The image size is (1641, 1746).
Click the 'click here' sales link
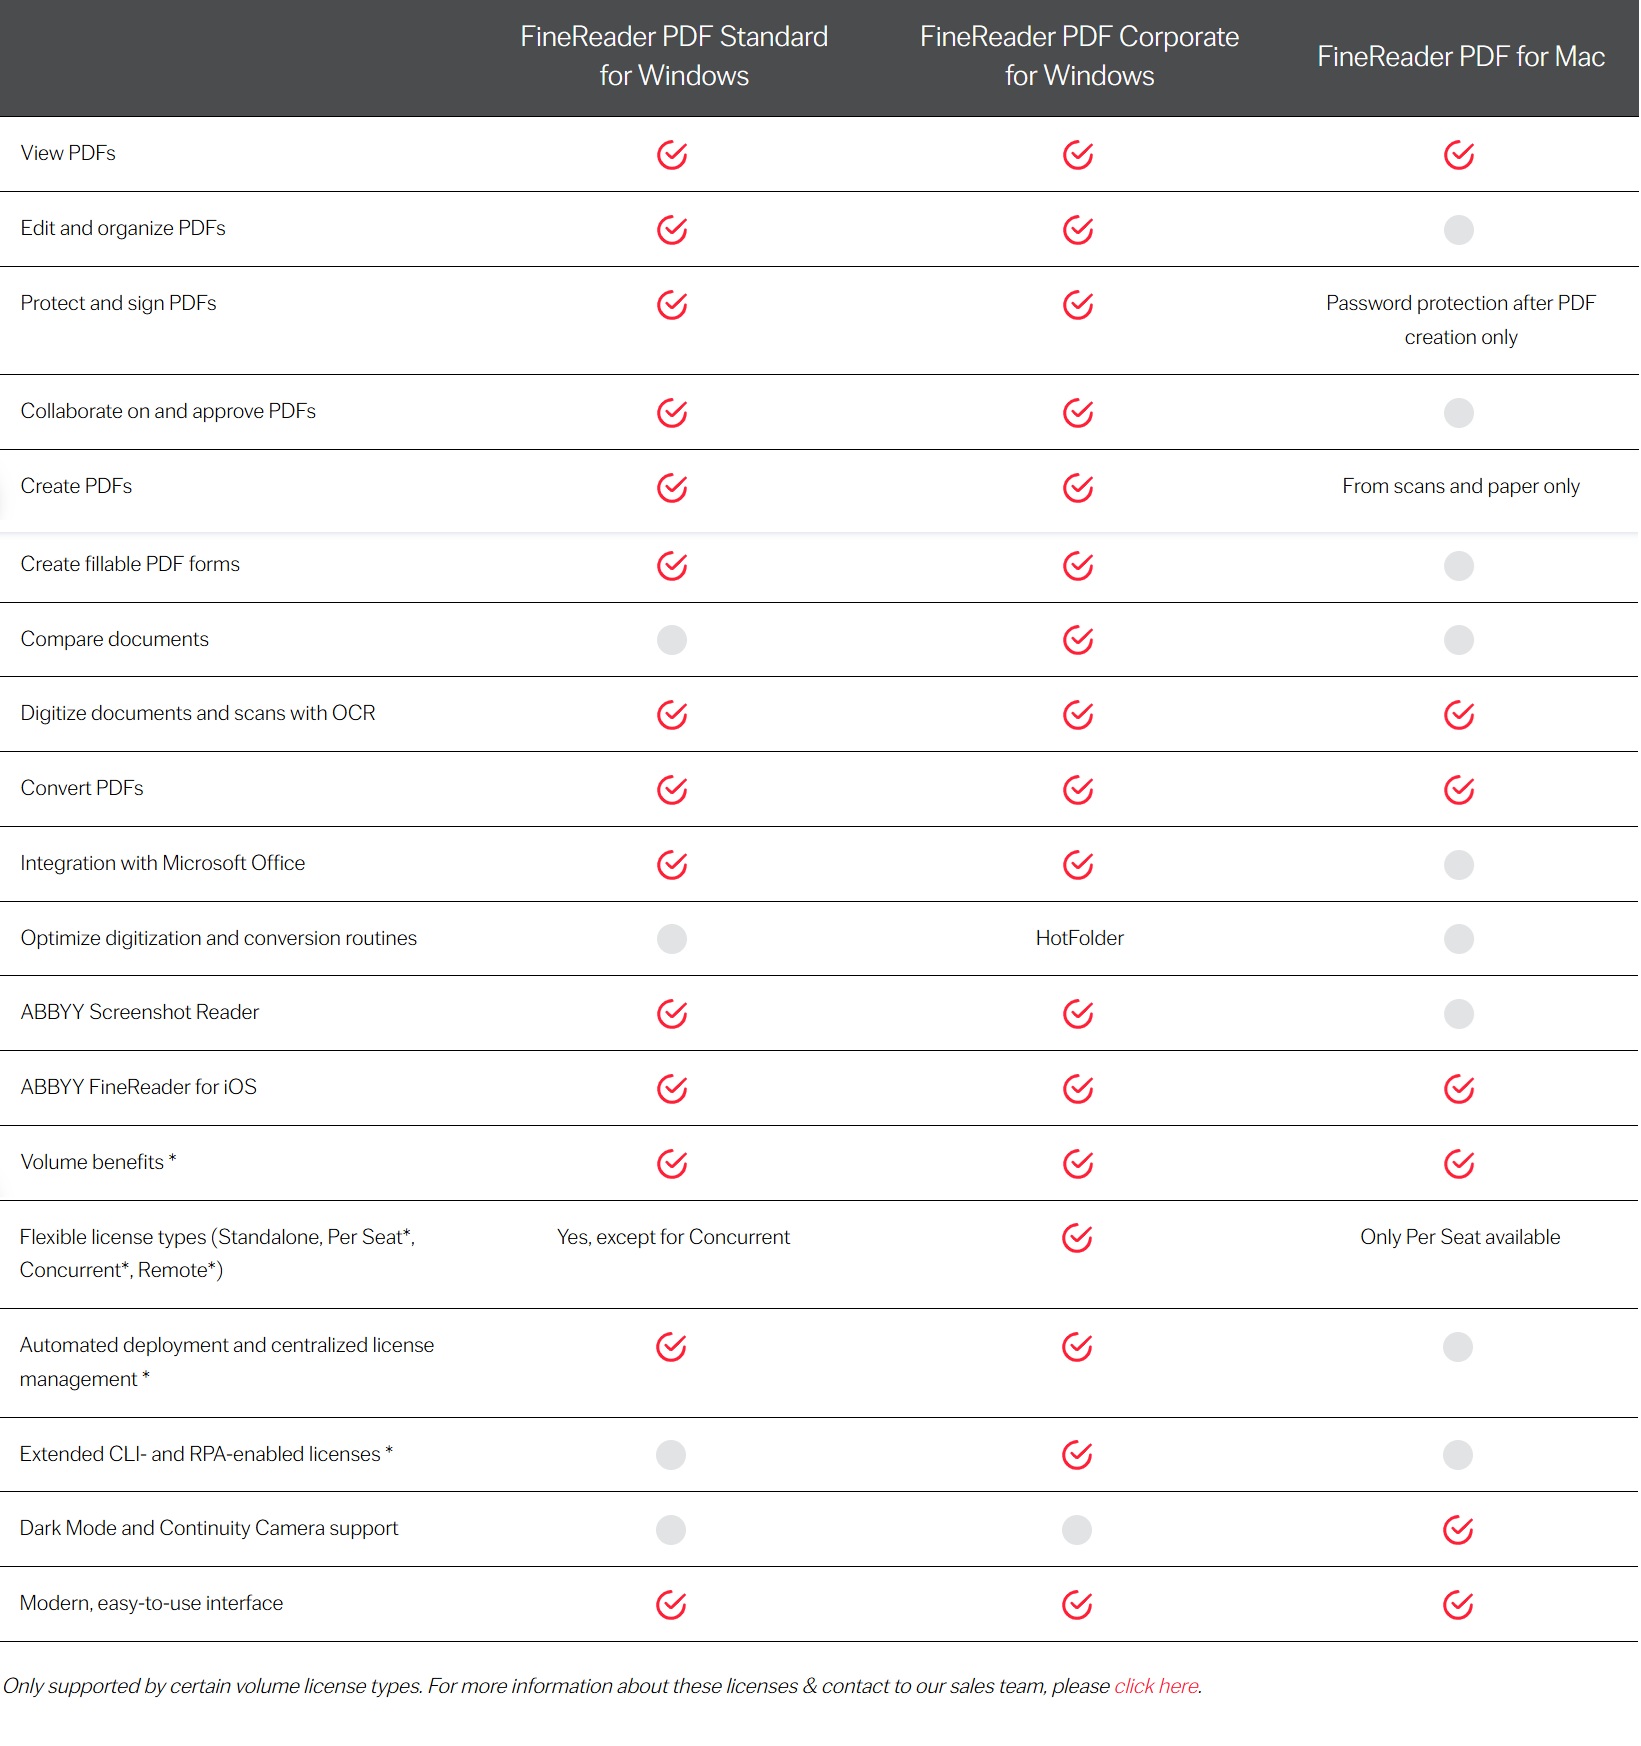1156,1686
